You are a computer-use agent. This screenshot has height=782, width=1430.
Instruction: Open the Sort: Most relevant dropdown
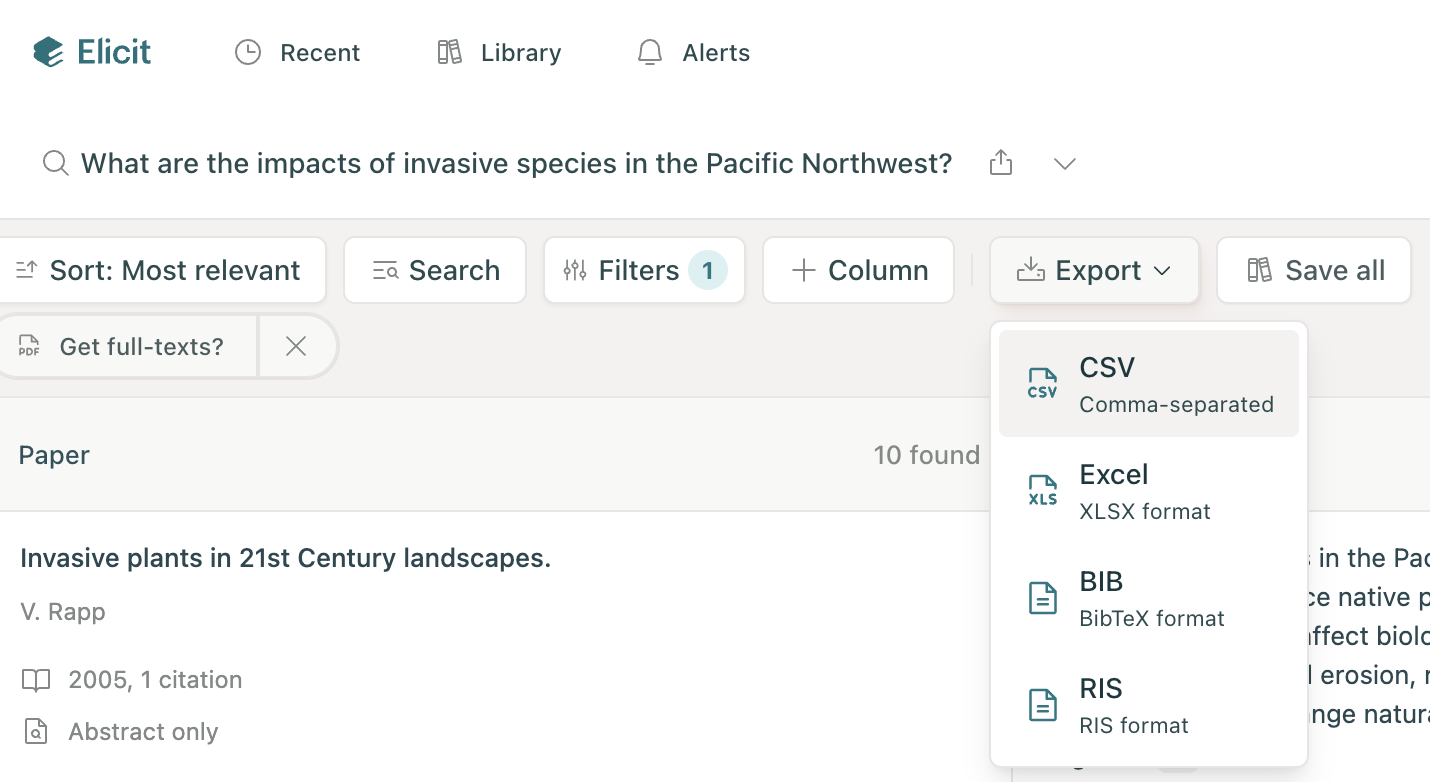[160, 270]
